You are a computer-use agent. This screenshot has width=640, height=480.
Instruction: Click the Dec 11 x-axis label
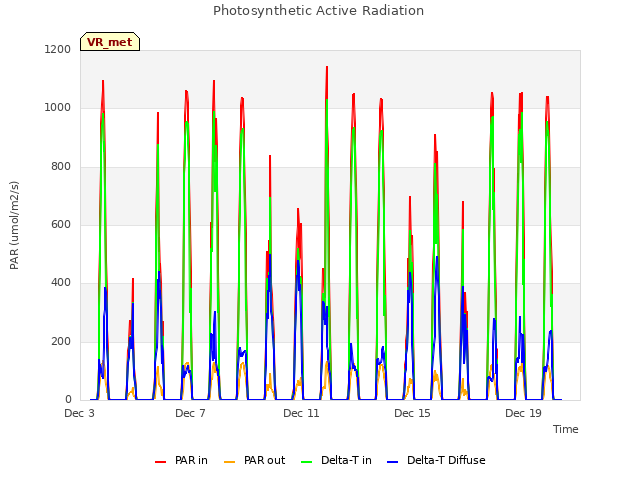(x=301, y=413)
